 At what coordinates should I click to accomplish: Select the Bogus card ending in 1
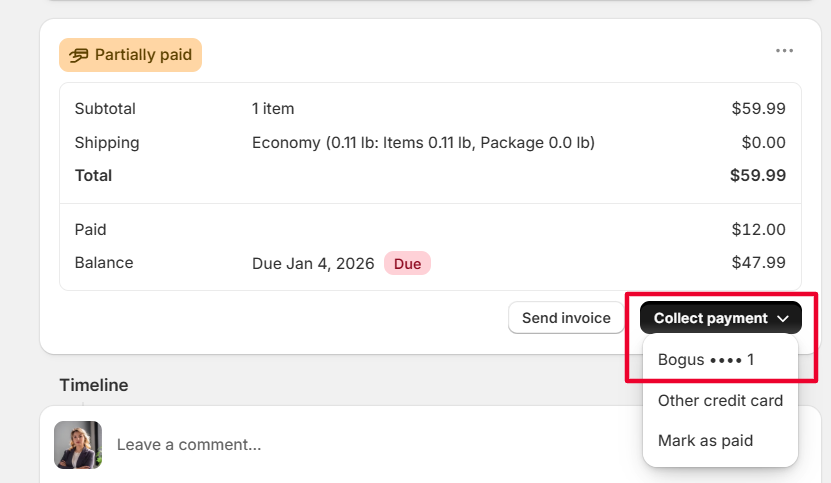pos(706,360)
